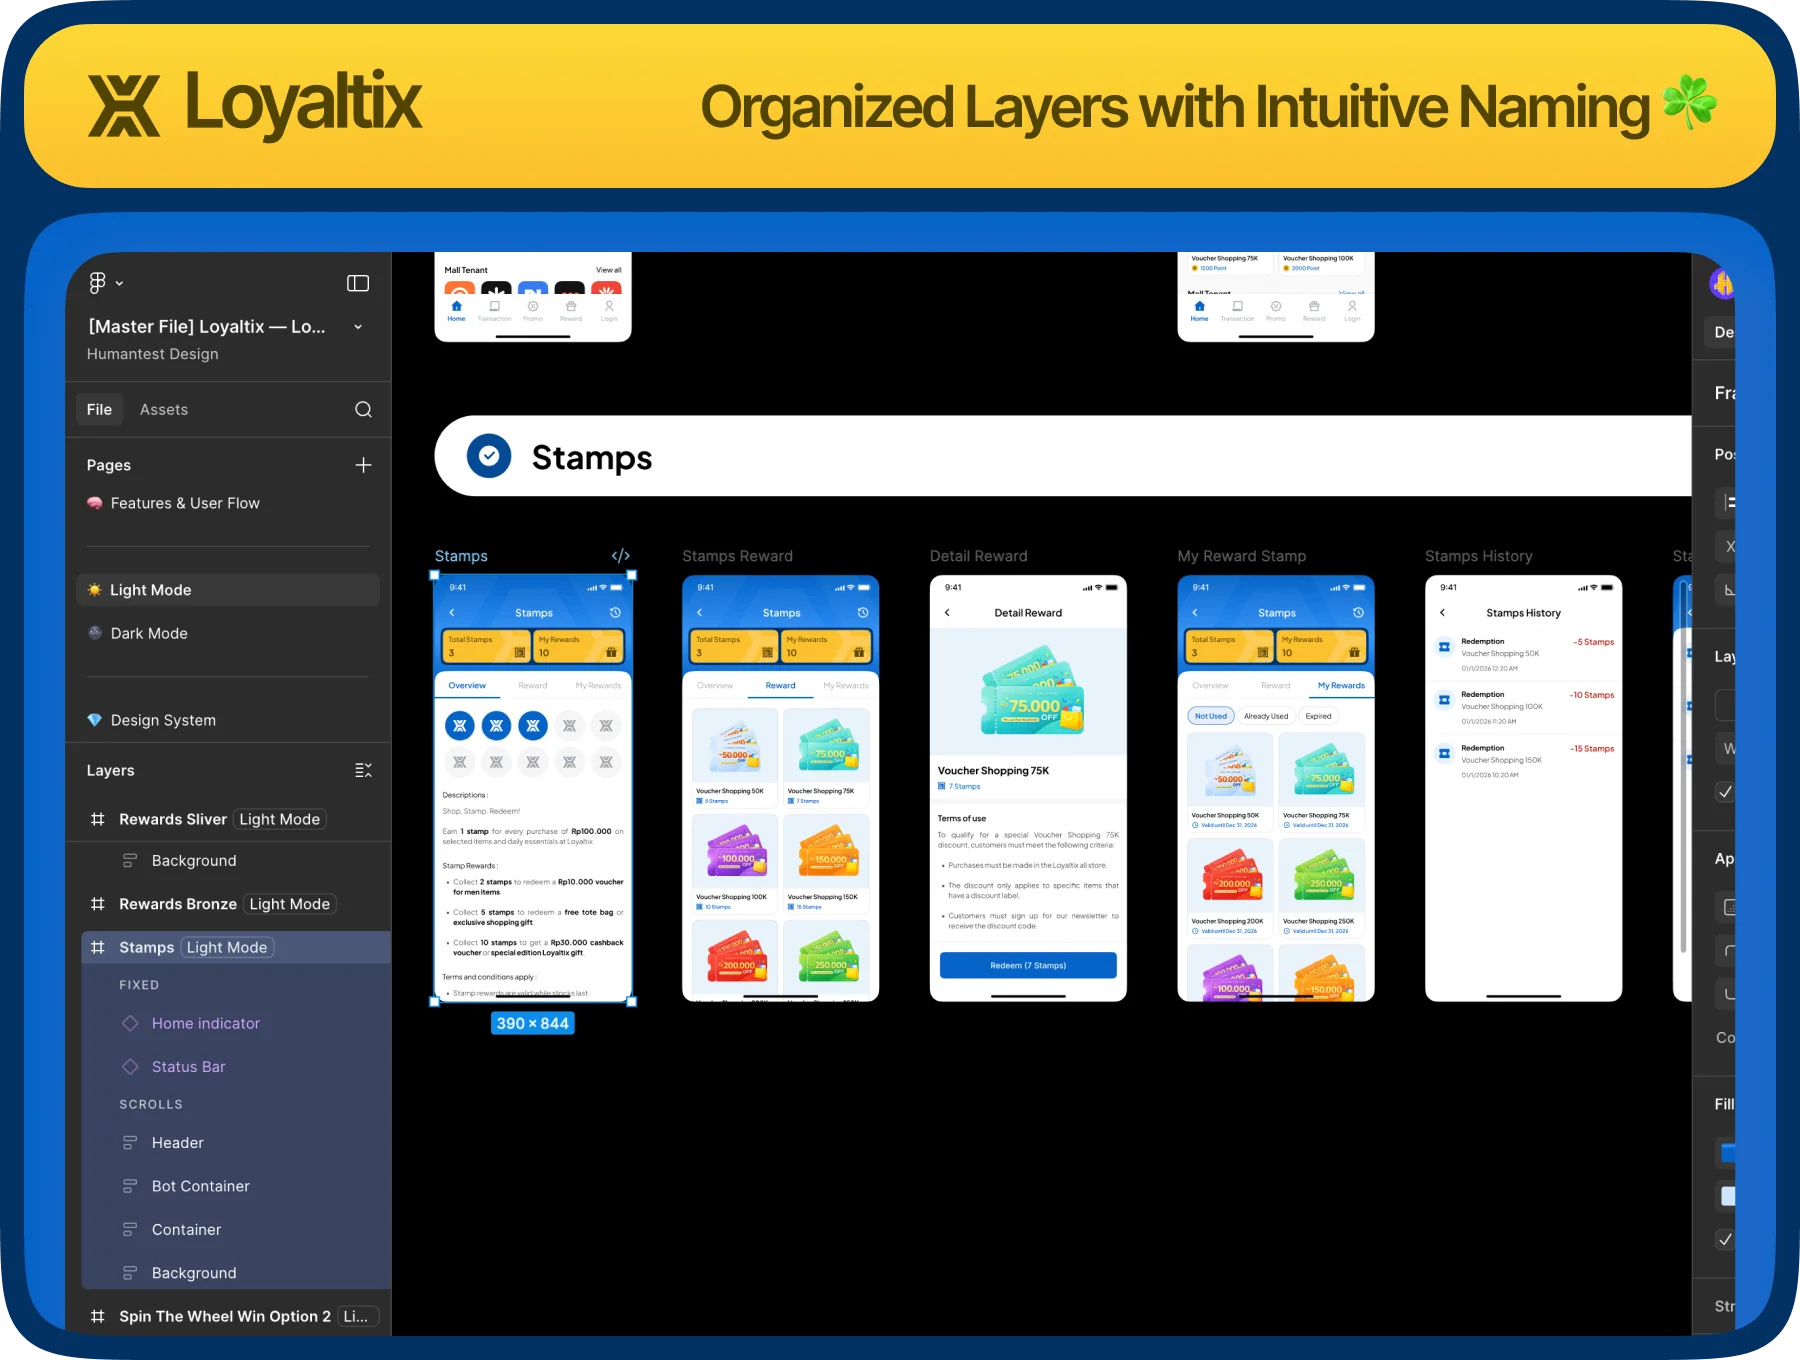Click frame icon of Rewards Sliver layer
Viewport: 1800px width, 1360px height.
click(x=97, y=819)
